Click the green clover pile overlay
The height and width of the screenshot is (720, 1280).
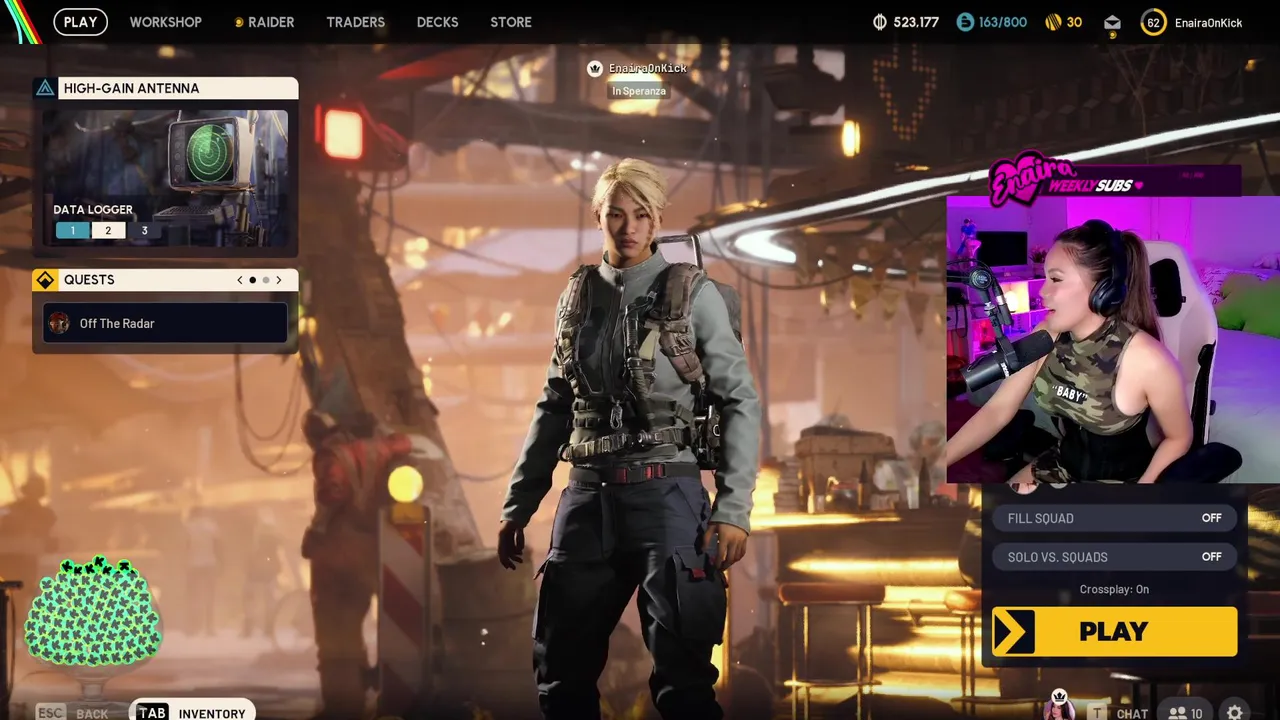(x=93, y=612)
